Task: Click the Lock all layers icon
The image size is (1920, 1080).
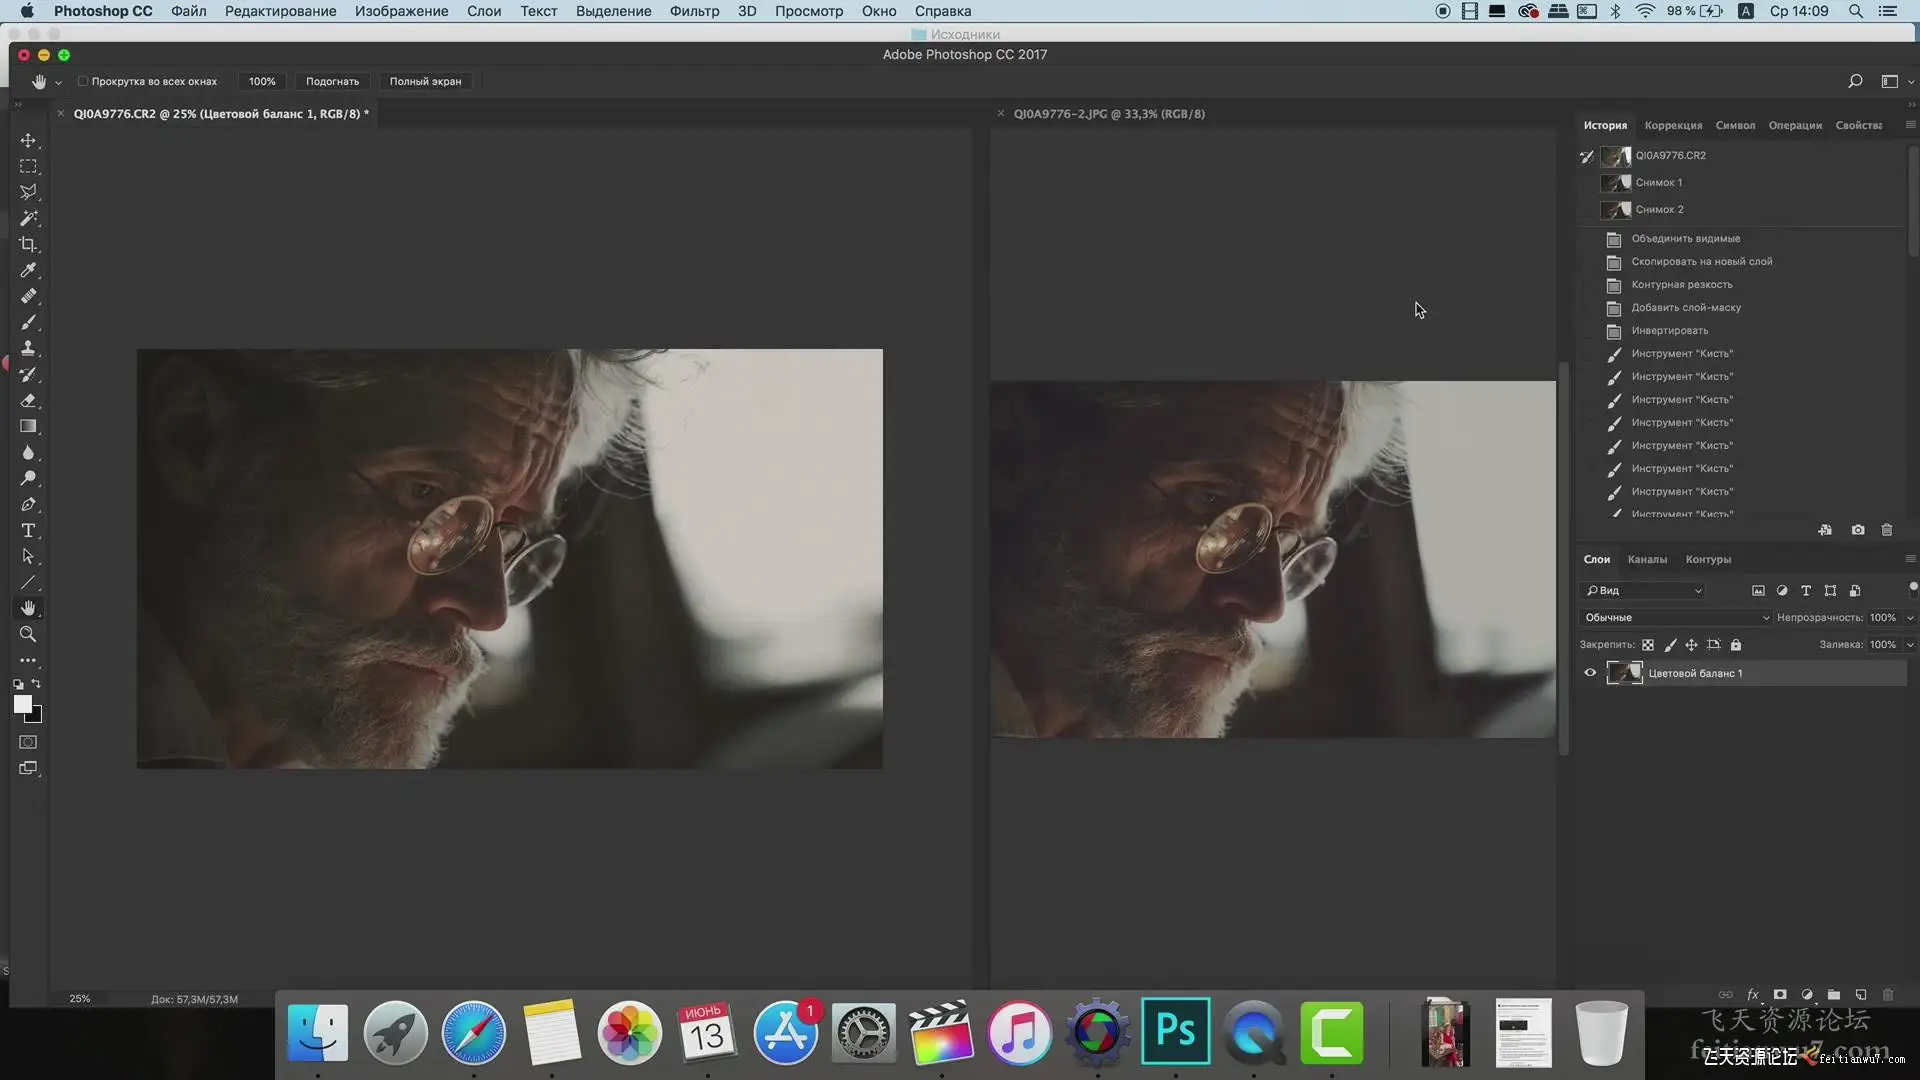Action: pos(1736,645)
